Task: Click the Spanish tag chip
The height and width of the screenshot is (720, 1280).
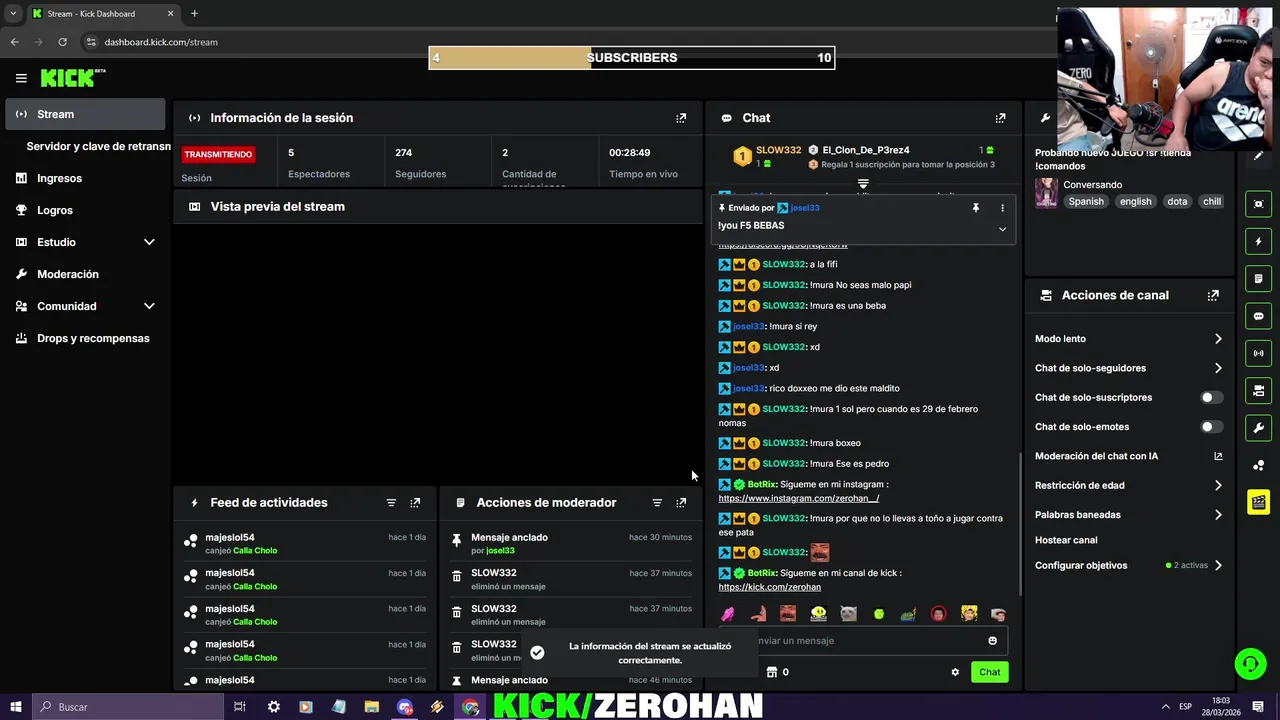Action: (x=1086, y=202)
